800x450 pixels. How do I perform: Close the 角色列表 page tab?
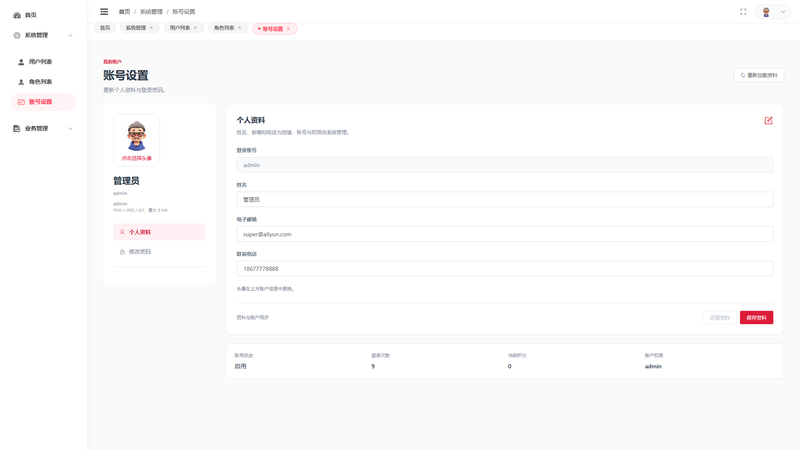pos(239,28)
